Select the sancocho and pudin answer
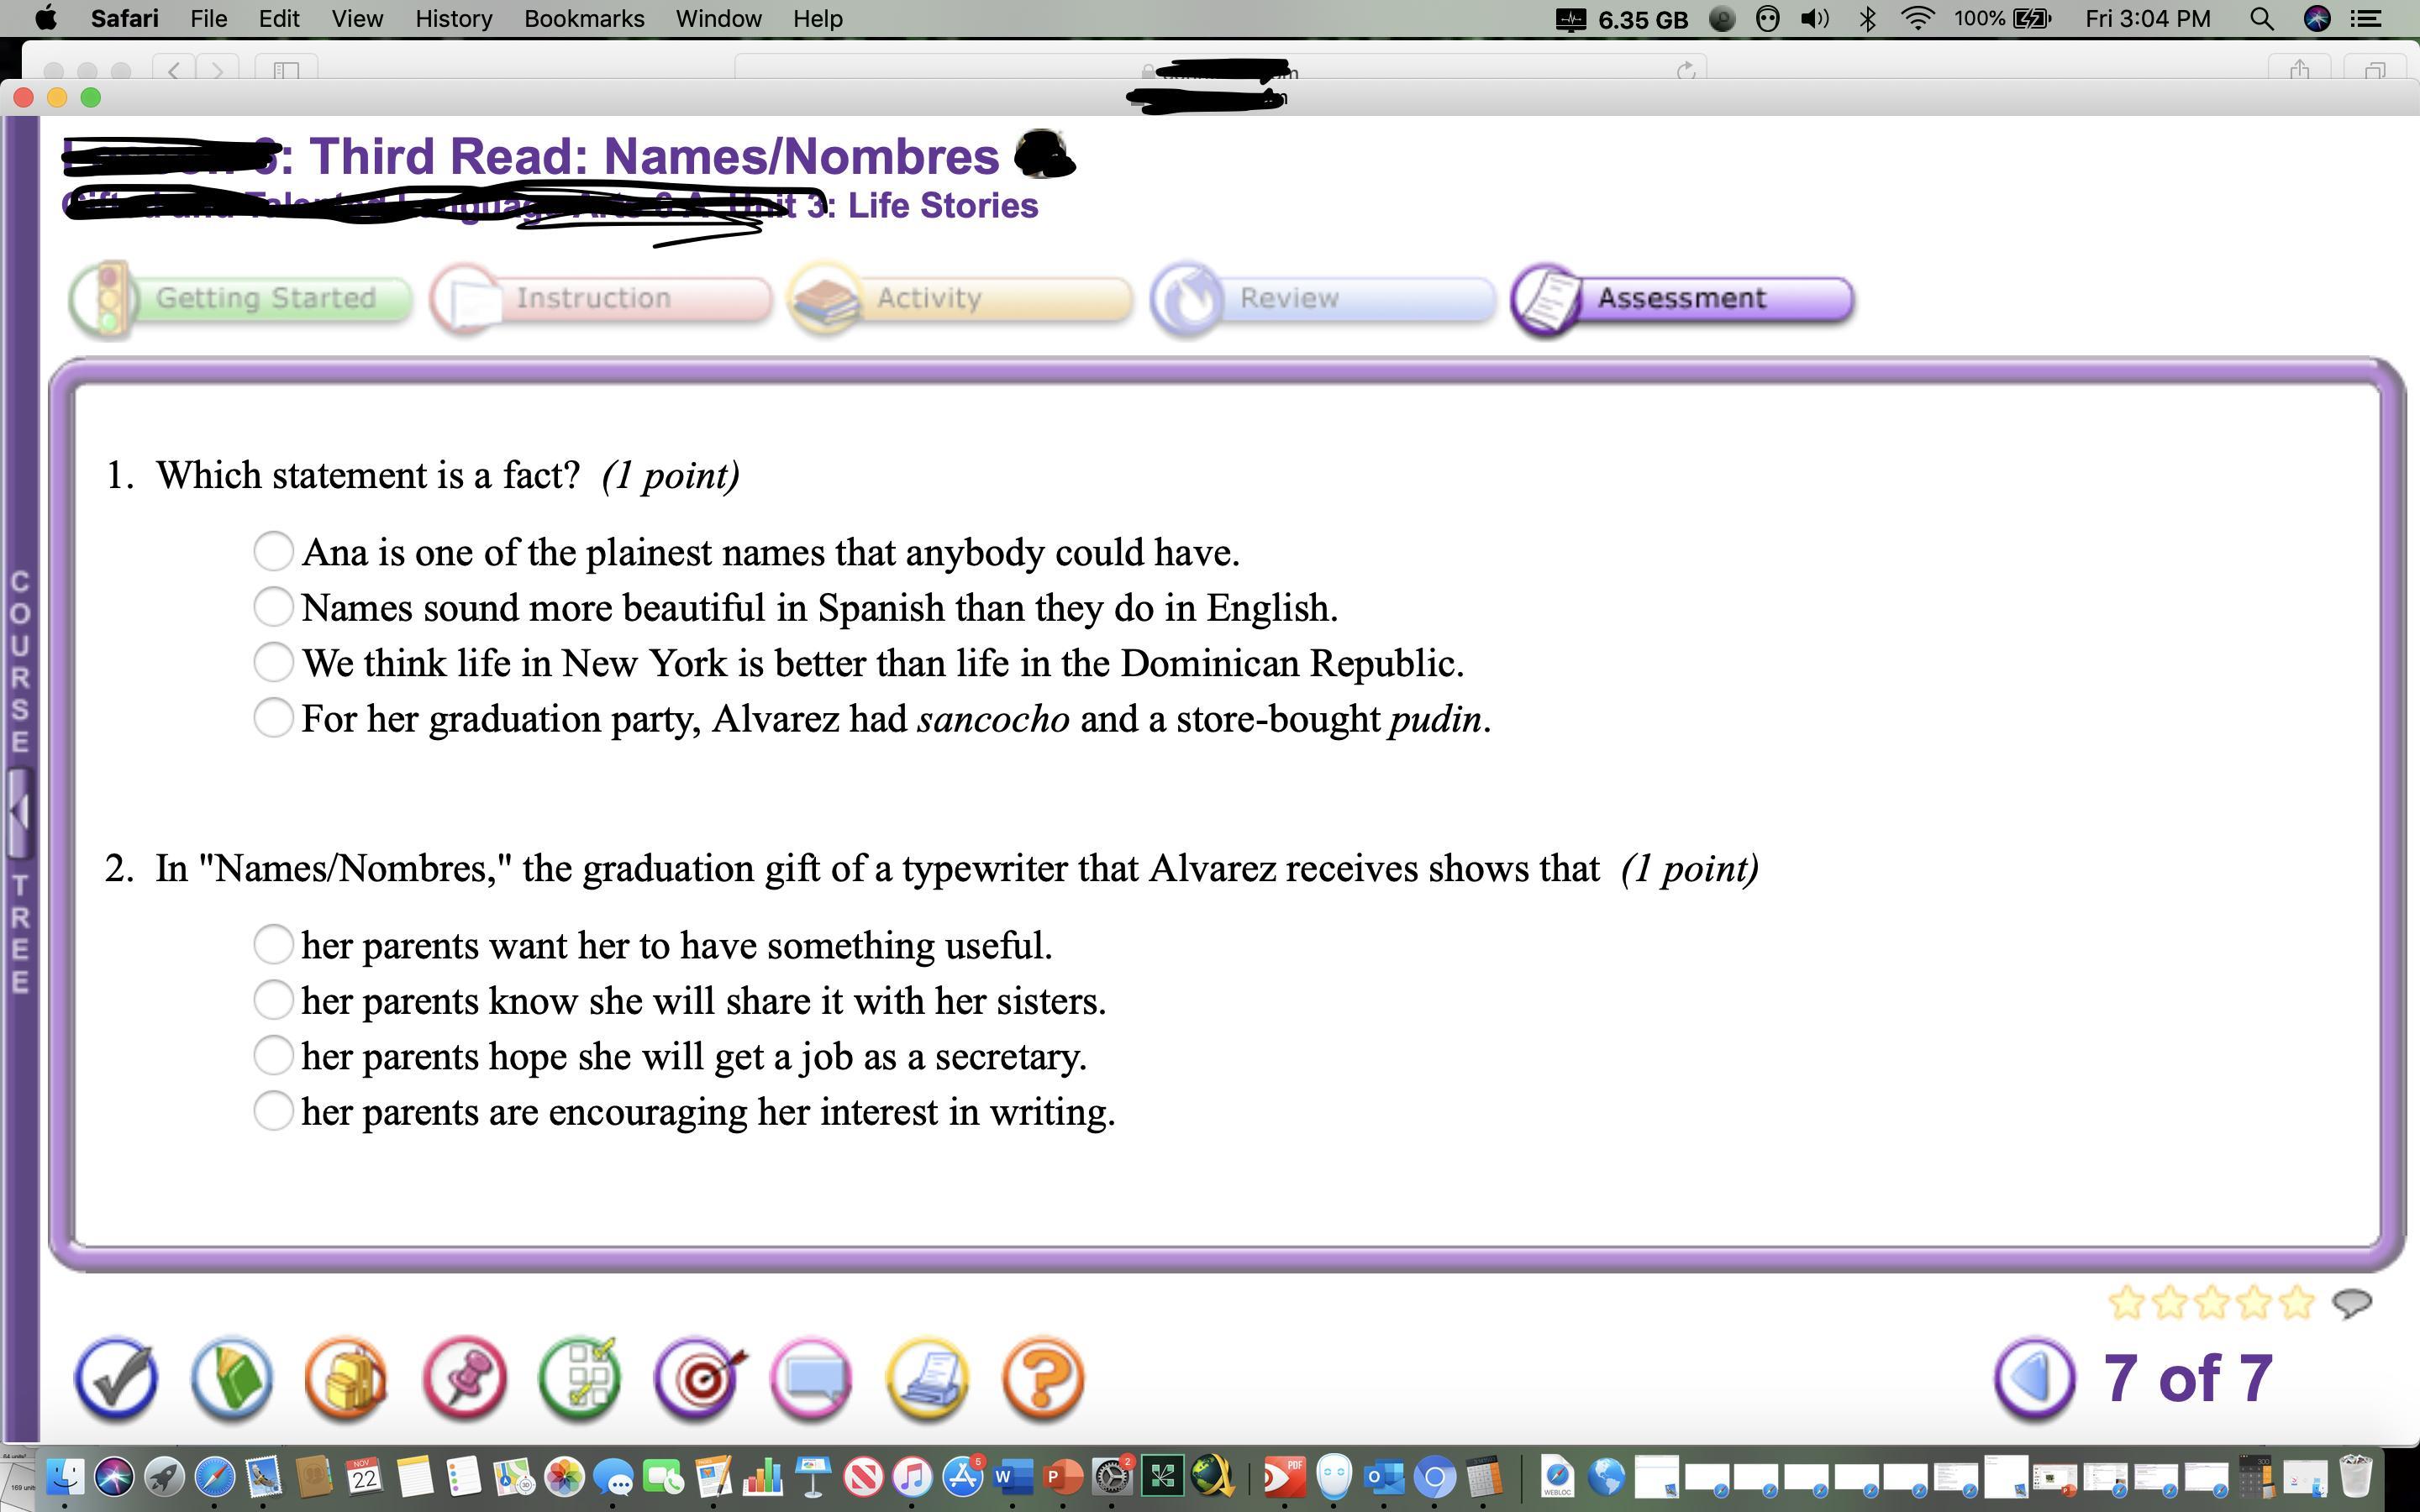 (x=273, y=718)
